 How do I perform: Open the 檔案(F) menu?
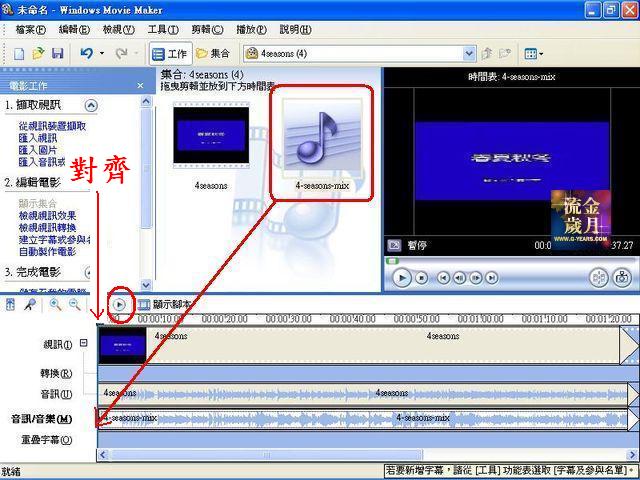(31, 29)
